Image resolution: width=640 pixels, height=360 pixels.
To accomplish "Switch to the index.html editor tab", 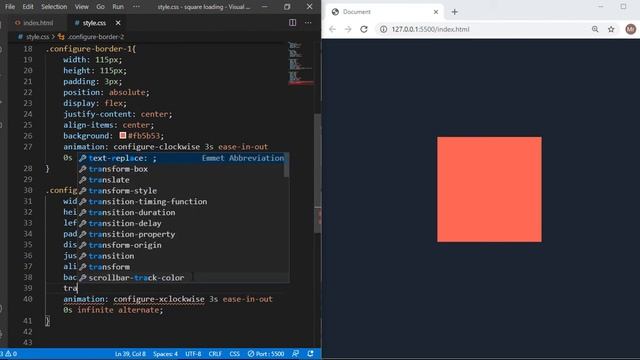I will click(34, 23).
